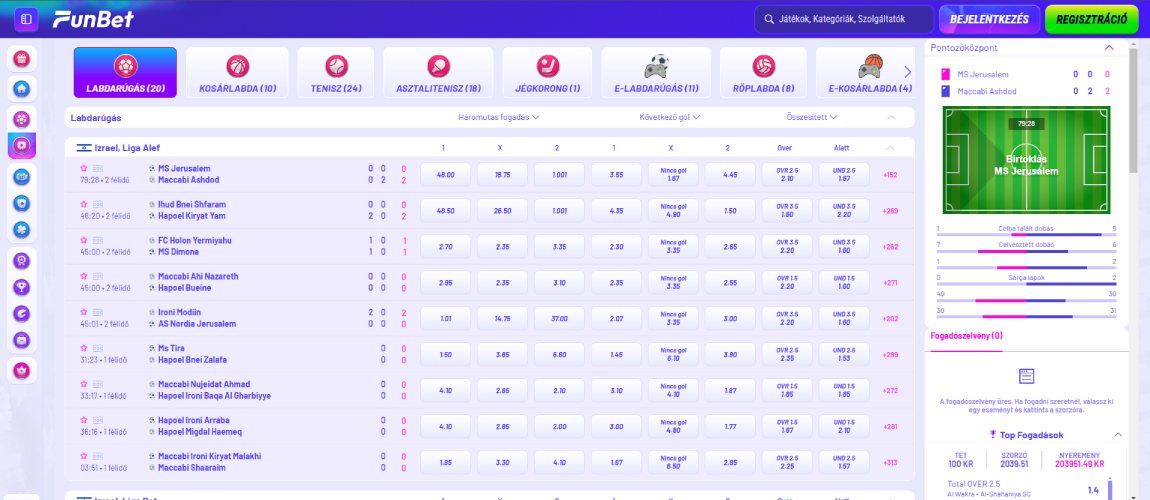Image resolution: width=1150 pixels, height=500 pixels.
Task: Open the gift promotions icon in sidebar
Action: point(22,58)
